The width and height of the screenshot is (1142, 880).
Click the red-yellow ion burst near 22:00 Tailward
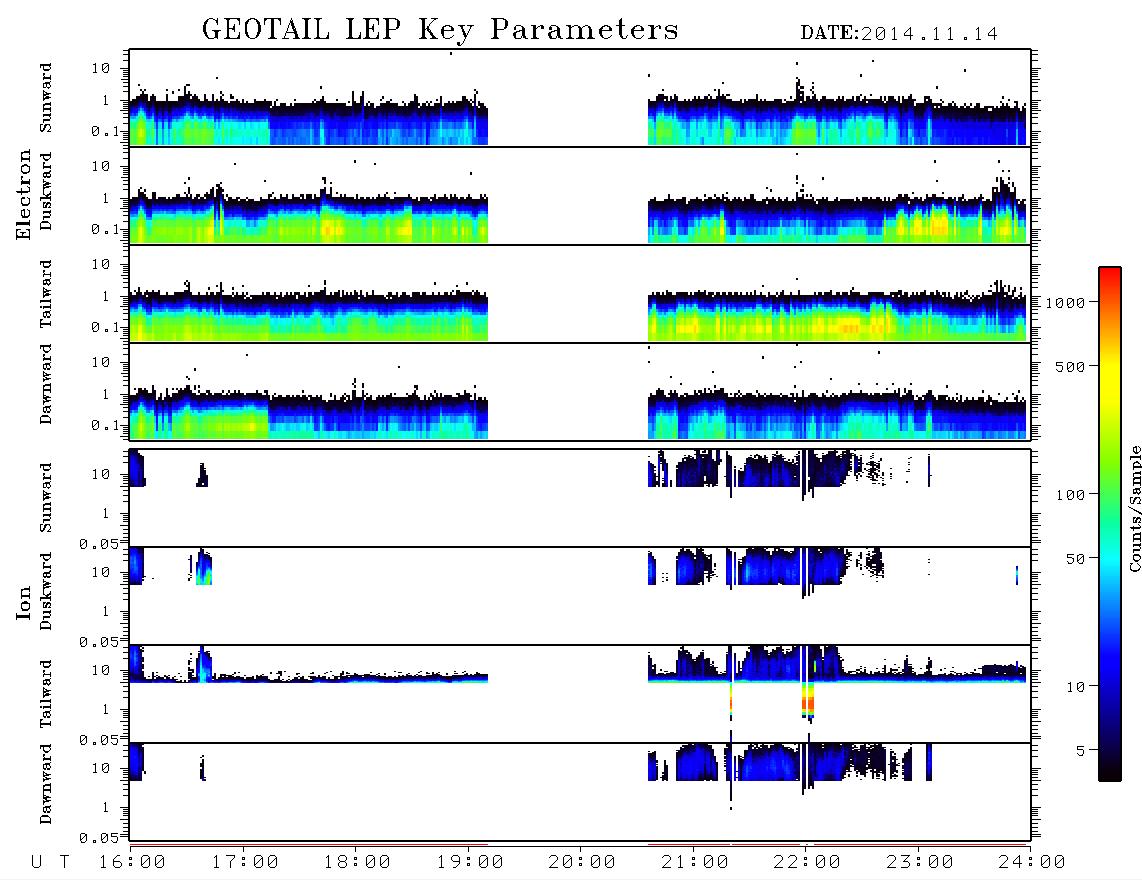click(808, 702)
